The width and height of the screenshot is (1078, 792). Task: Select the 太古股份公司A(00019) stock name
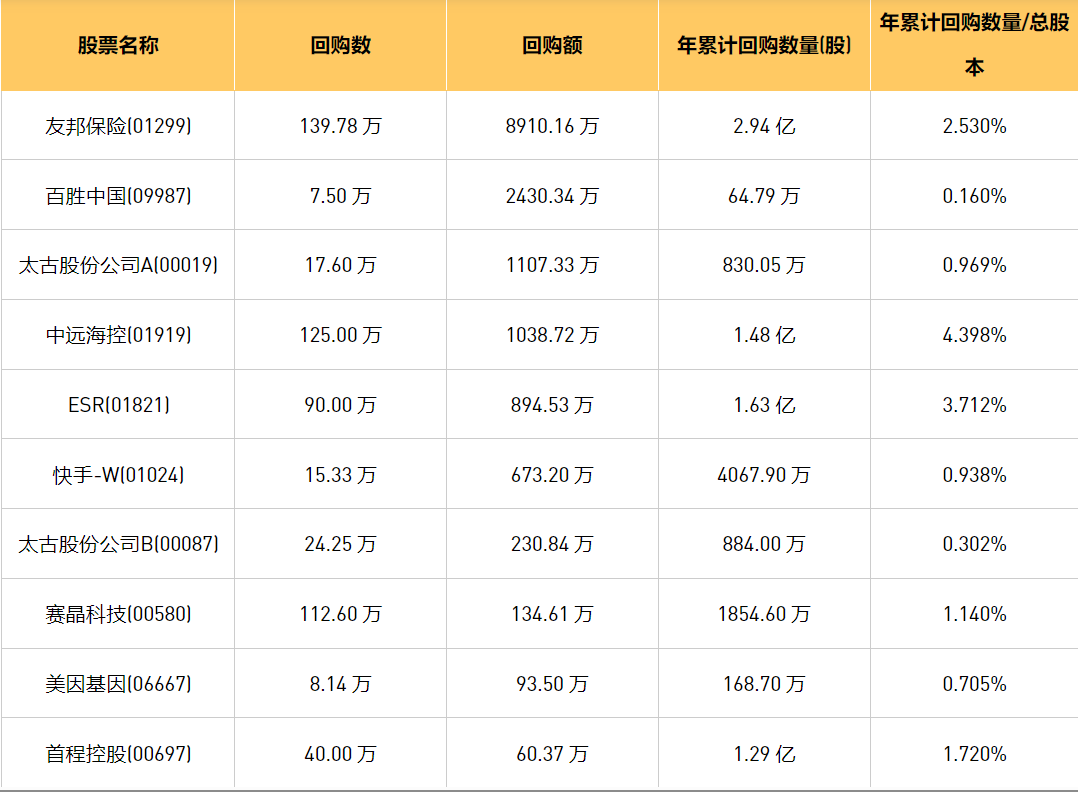pyautogui.click(x=118, y=265)
